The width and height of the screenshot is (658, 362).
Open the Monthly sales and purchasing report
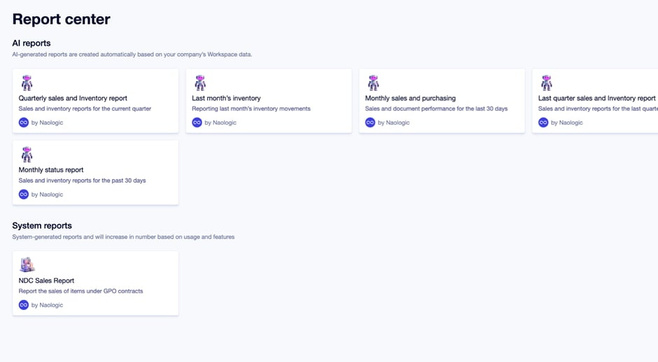[x=410, y=98]
